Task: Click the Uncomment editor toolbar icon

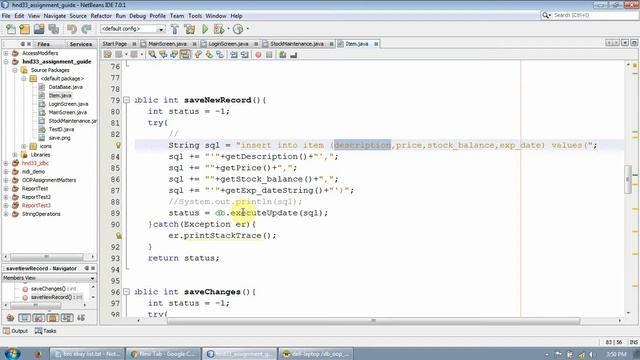Action: 293,55
